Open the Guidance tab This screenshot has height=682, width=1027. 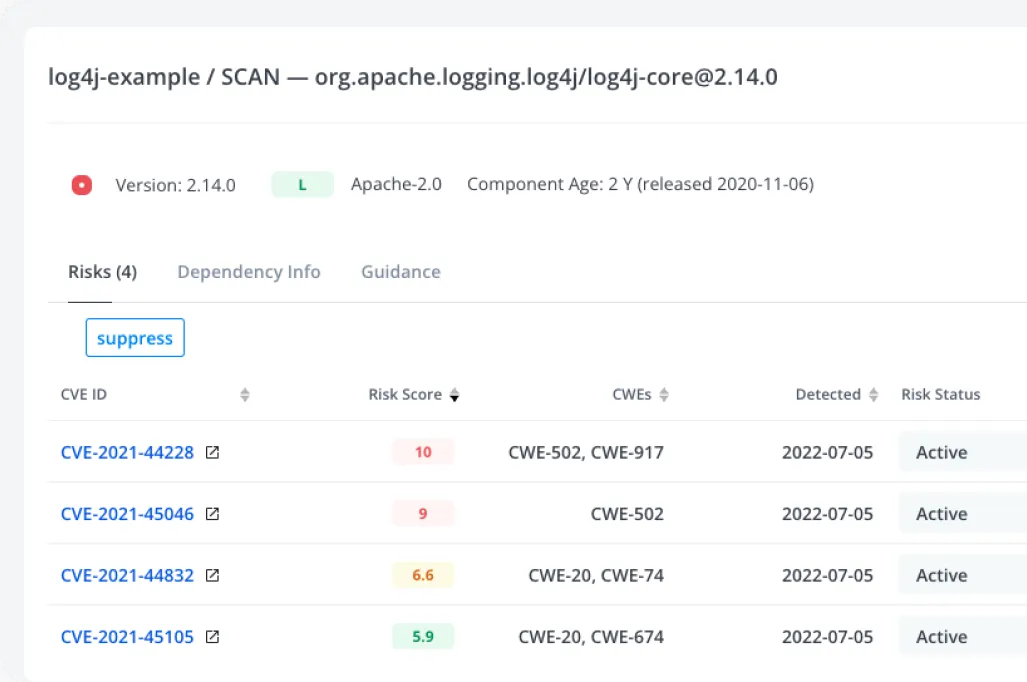click(400, 271)
